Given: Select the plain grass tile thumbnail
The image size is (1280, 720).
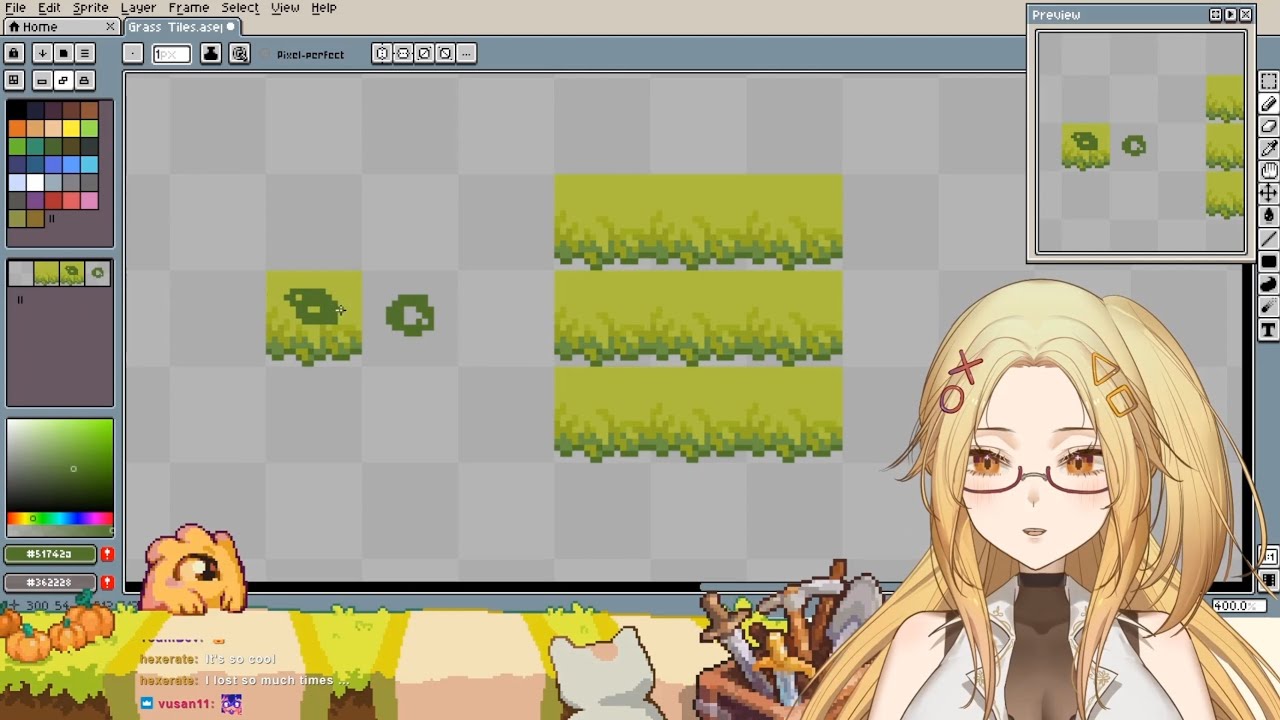Looking at the screenshot, I should click(x=46, y=273).
